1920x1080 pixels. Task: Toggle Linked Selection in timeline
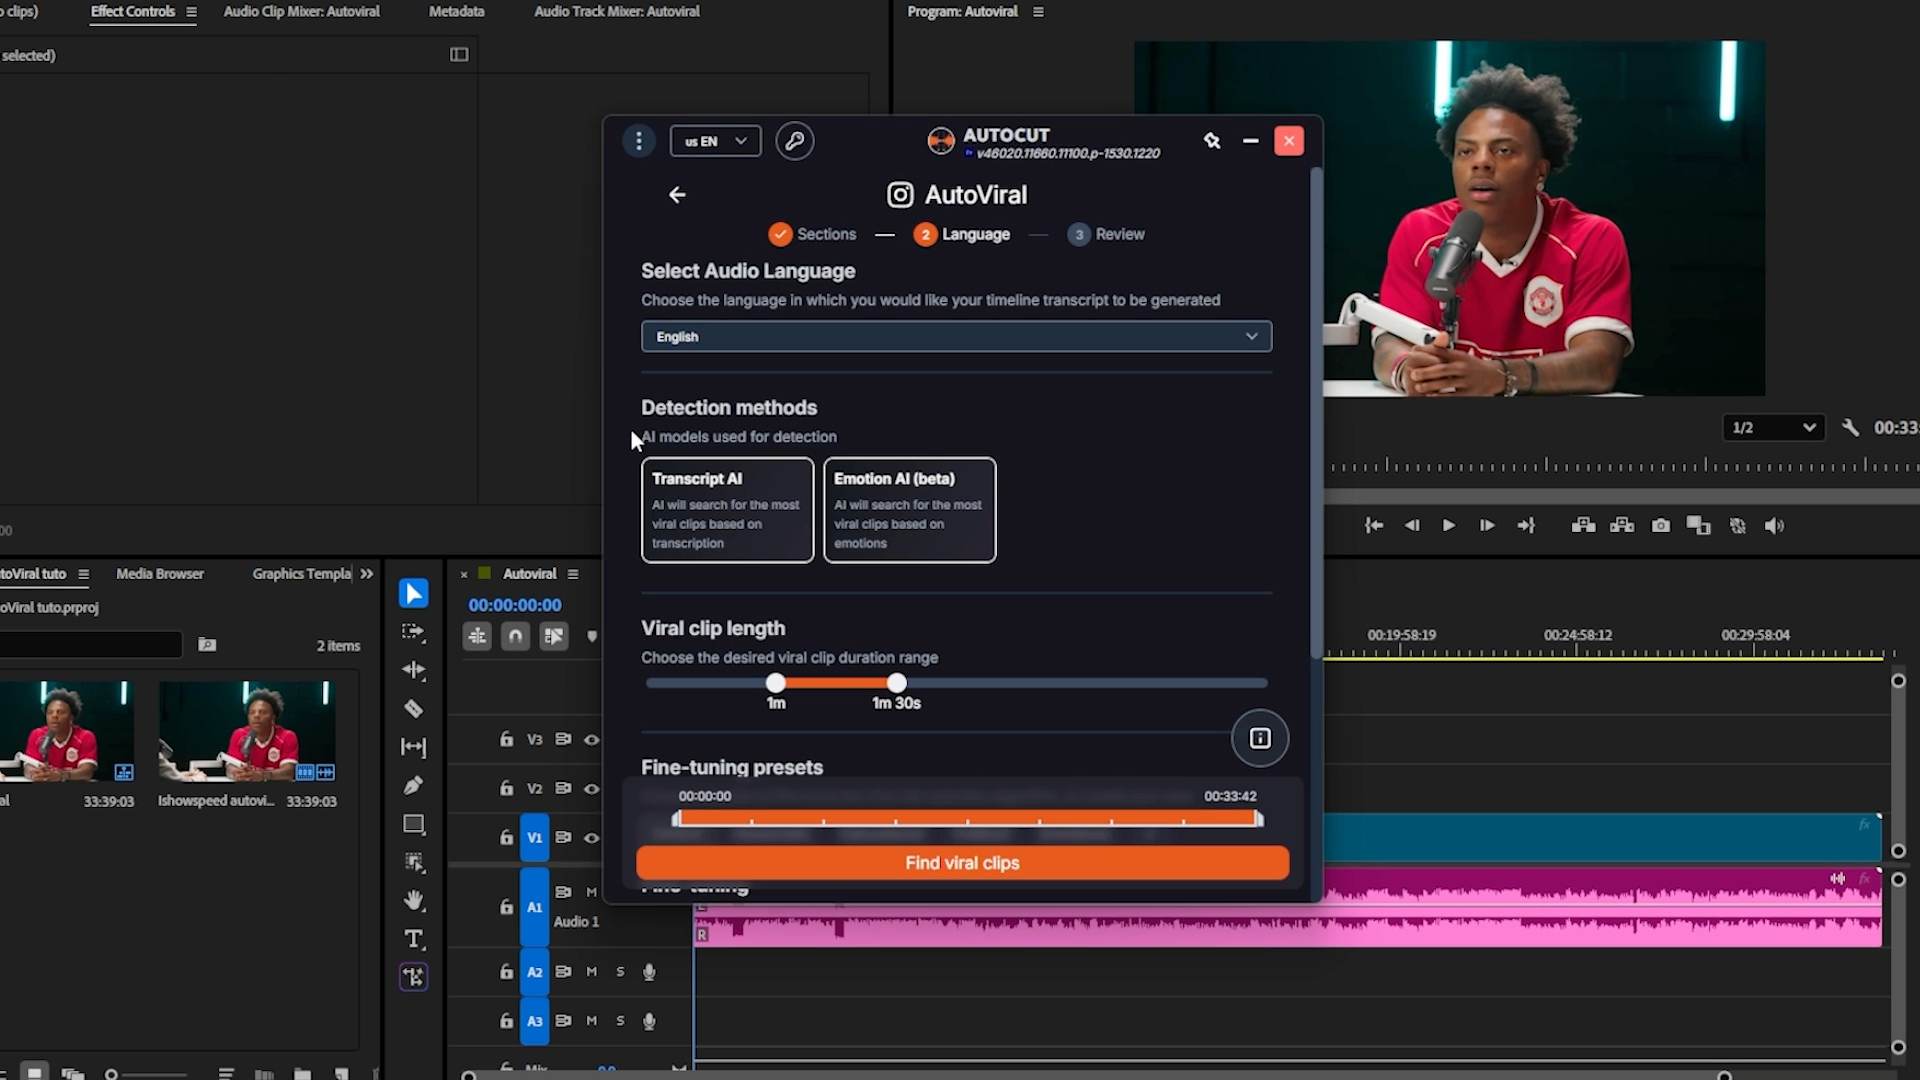click(553, 636)
